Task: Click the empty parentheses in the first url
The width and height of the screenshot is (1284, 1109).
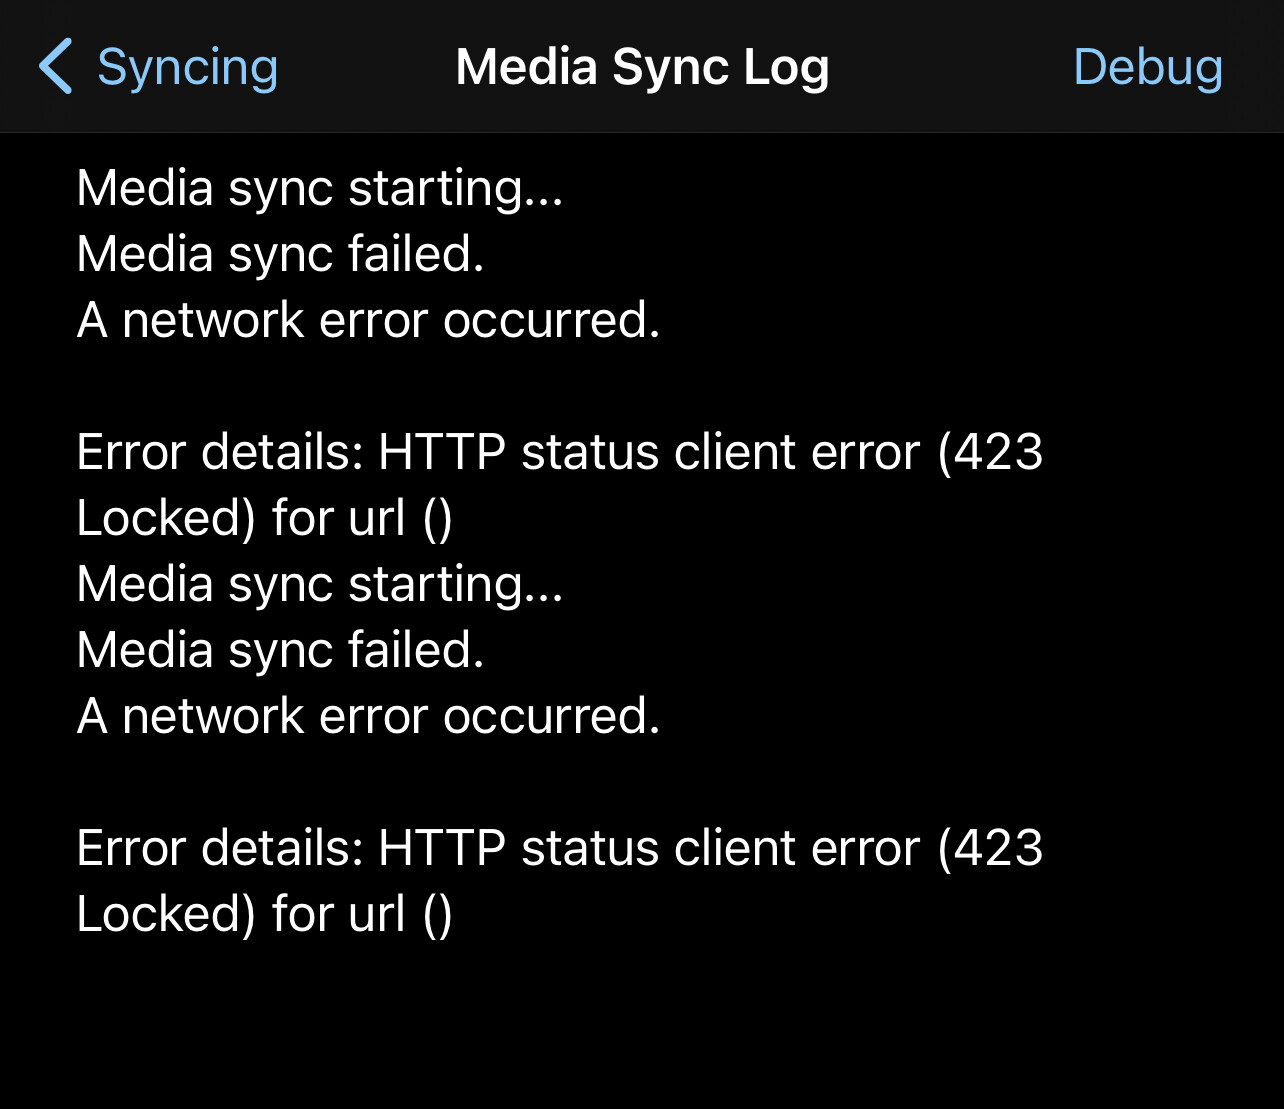Action: tap(438, 520)
